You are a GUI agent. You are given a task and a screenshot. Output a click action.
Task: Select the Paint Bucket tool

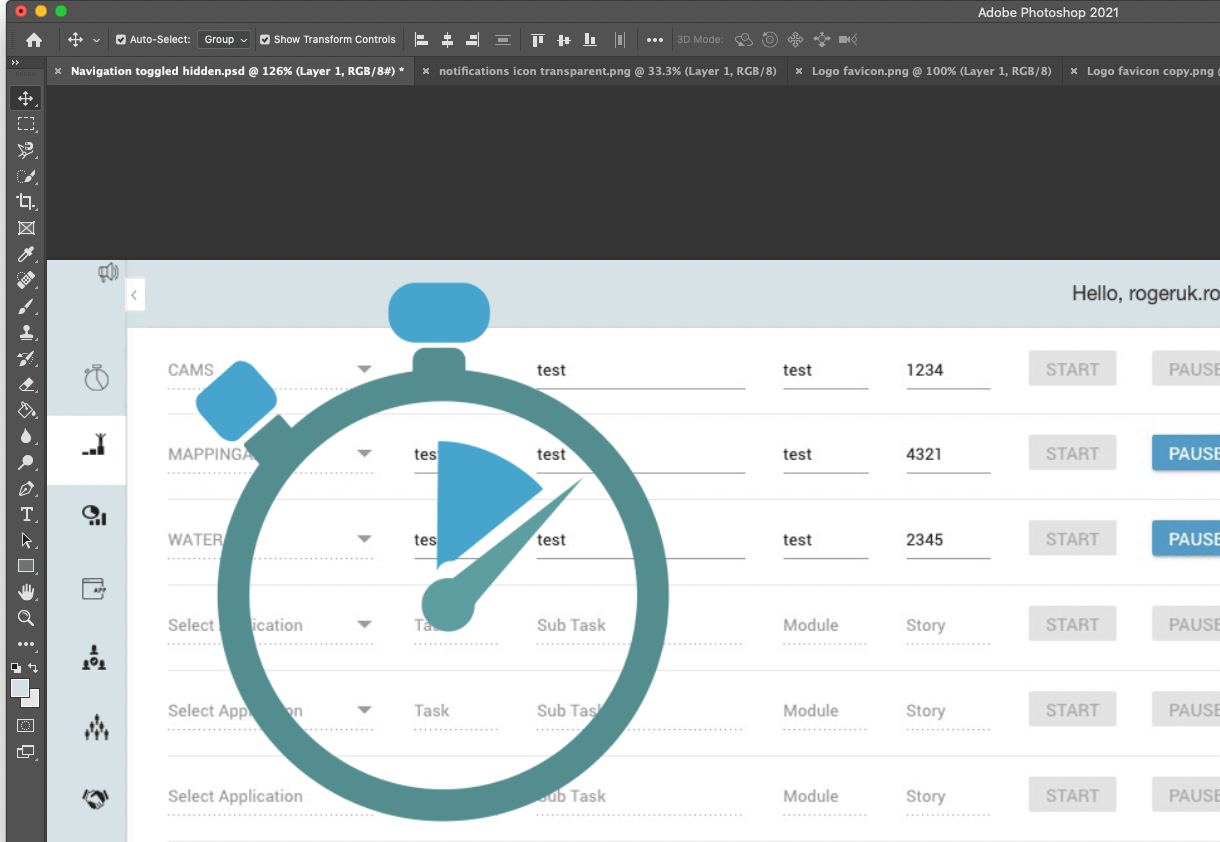click(x=26, y=410)
